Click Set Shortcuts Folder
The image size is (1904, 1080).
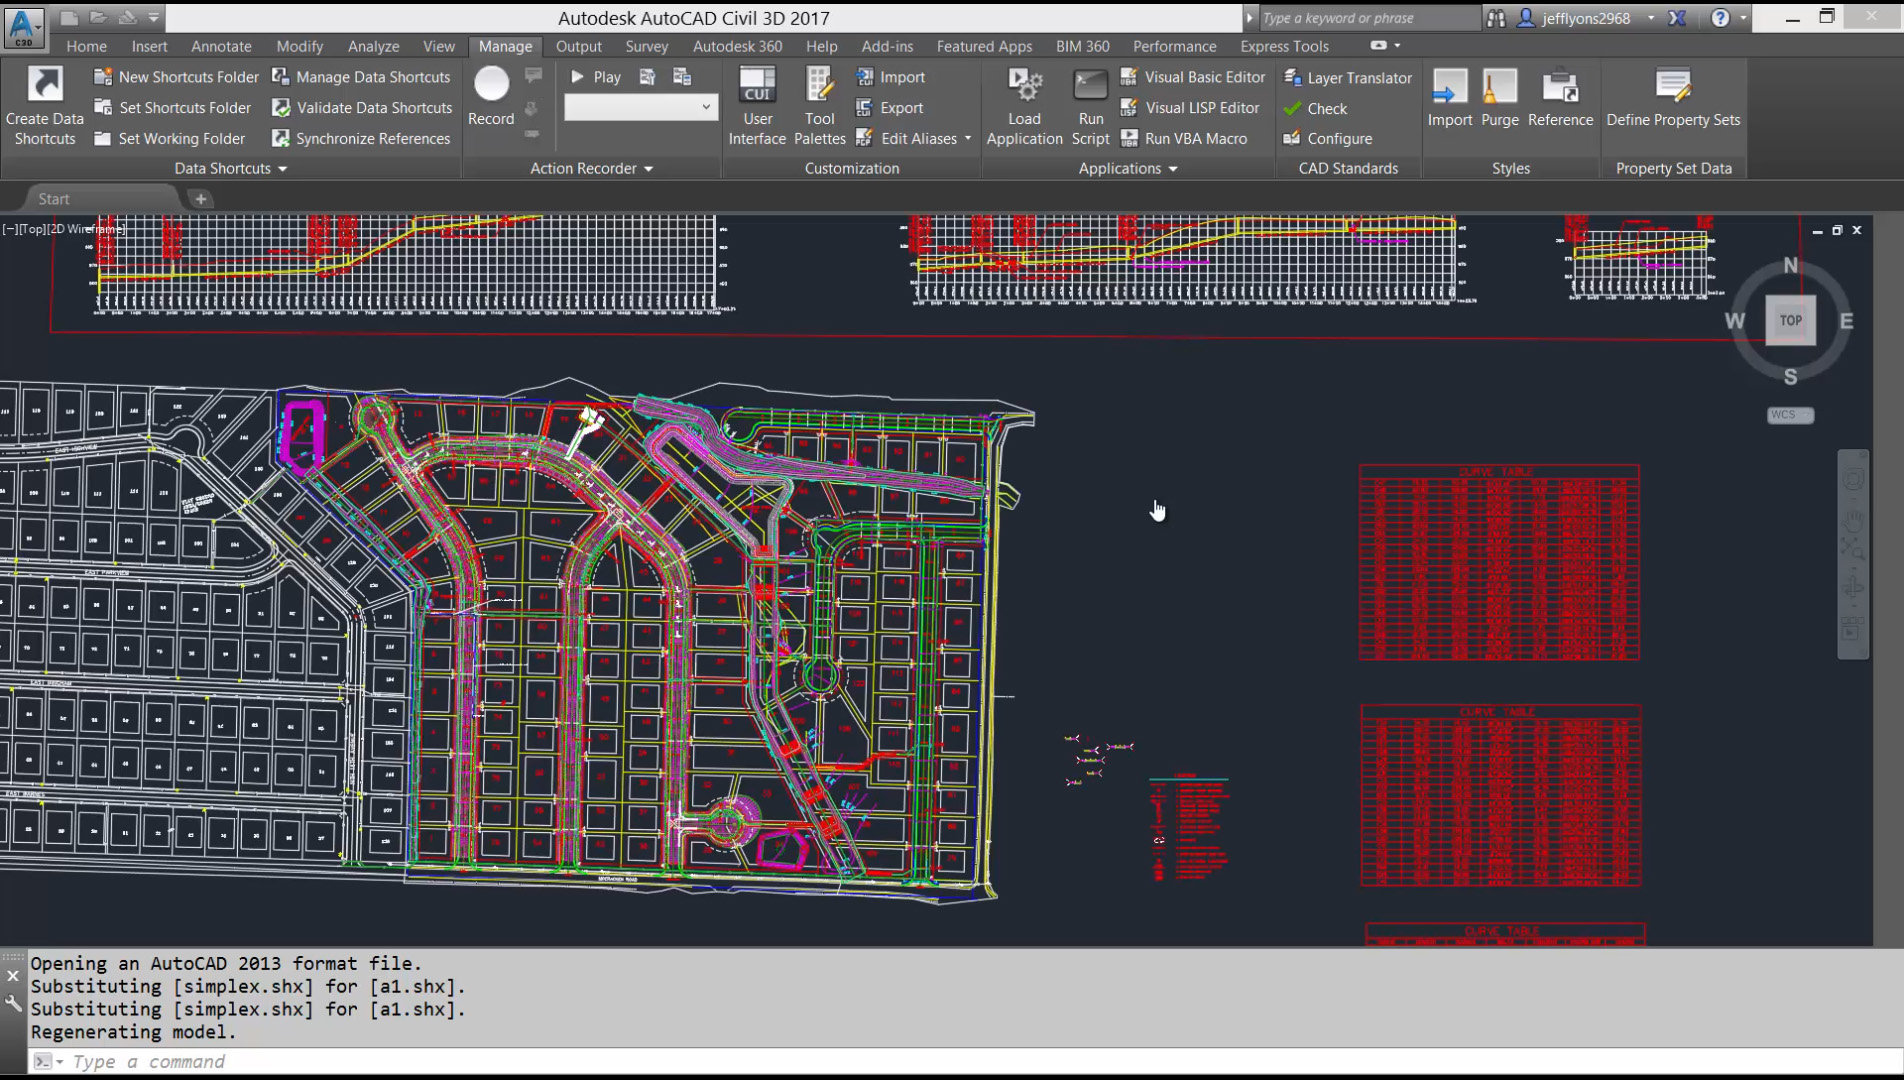(172, 108)
